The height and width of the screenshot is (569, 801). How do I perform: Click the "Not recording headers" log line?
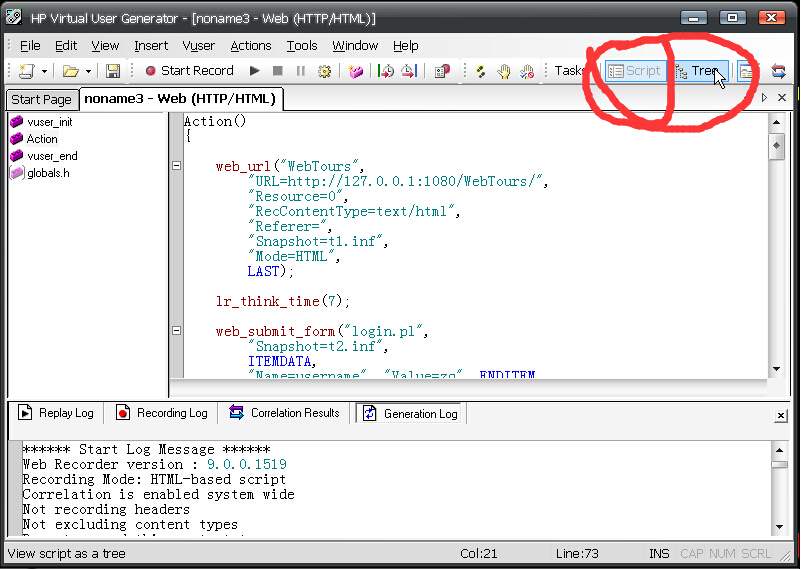(106, 509)
